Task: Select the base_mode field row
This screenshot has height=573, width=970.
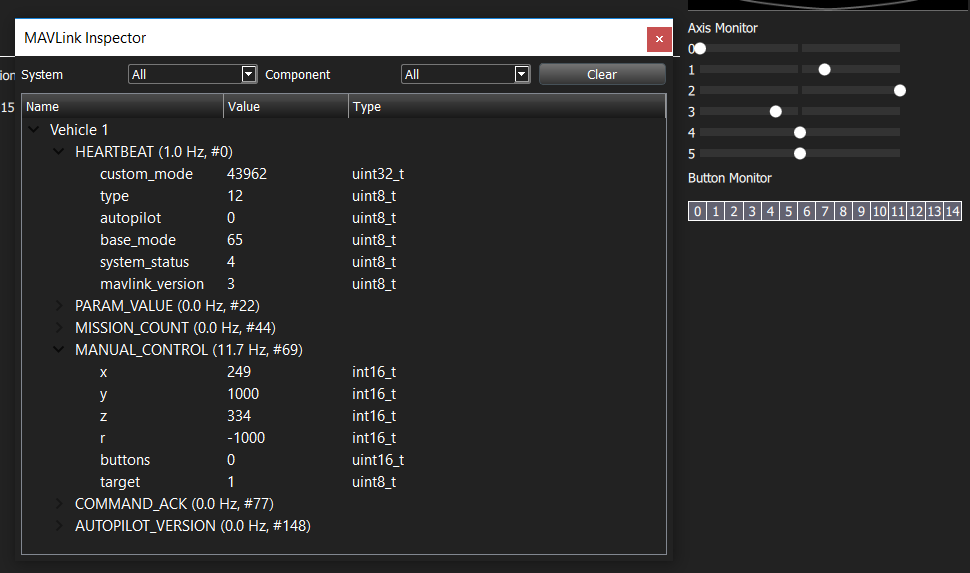Action: click(344, 239)
